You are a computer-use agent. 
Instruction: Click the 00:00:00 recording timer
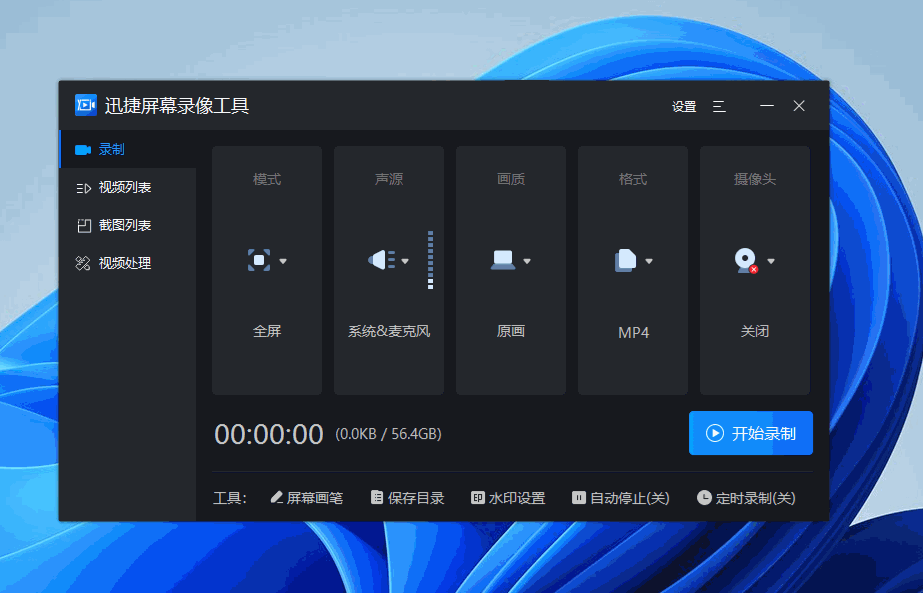pyautogui.click(x=268, y=435)
